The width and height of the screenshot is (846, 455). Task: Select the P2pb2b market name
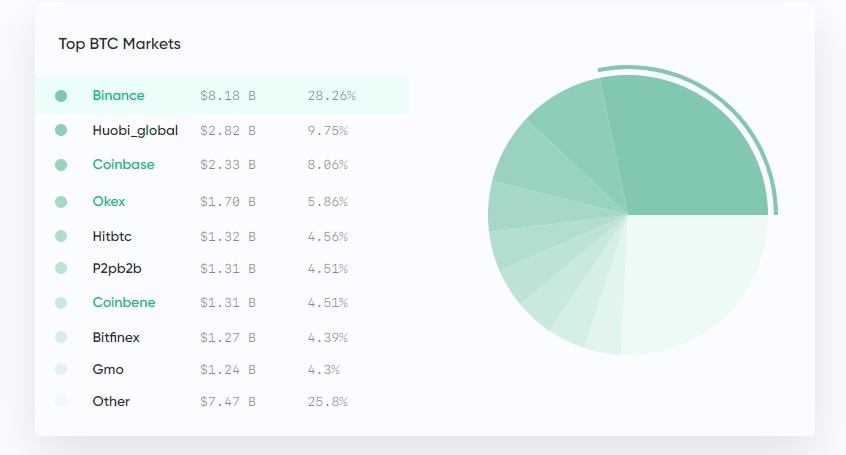click(x=117, y=268)
